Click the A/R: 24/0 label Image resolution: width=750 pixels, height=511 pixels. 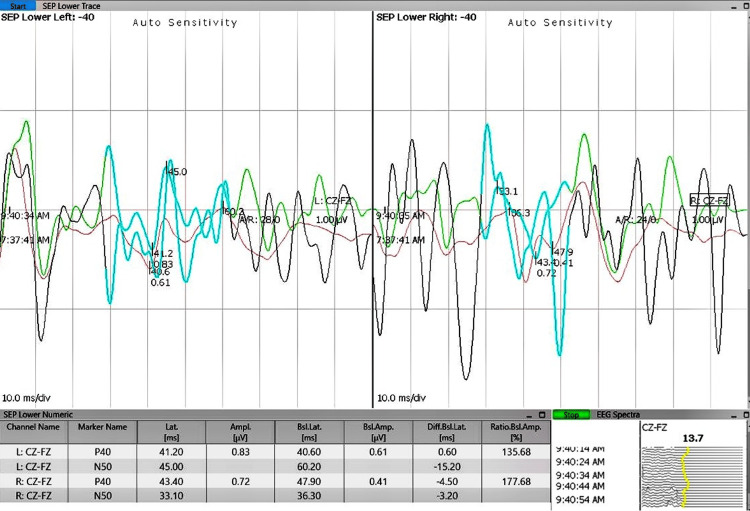[637, 220]
